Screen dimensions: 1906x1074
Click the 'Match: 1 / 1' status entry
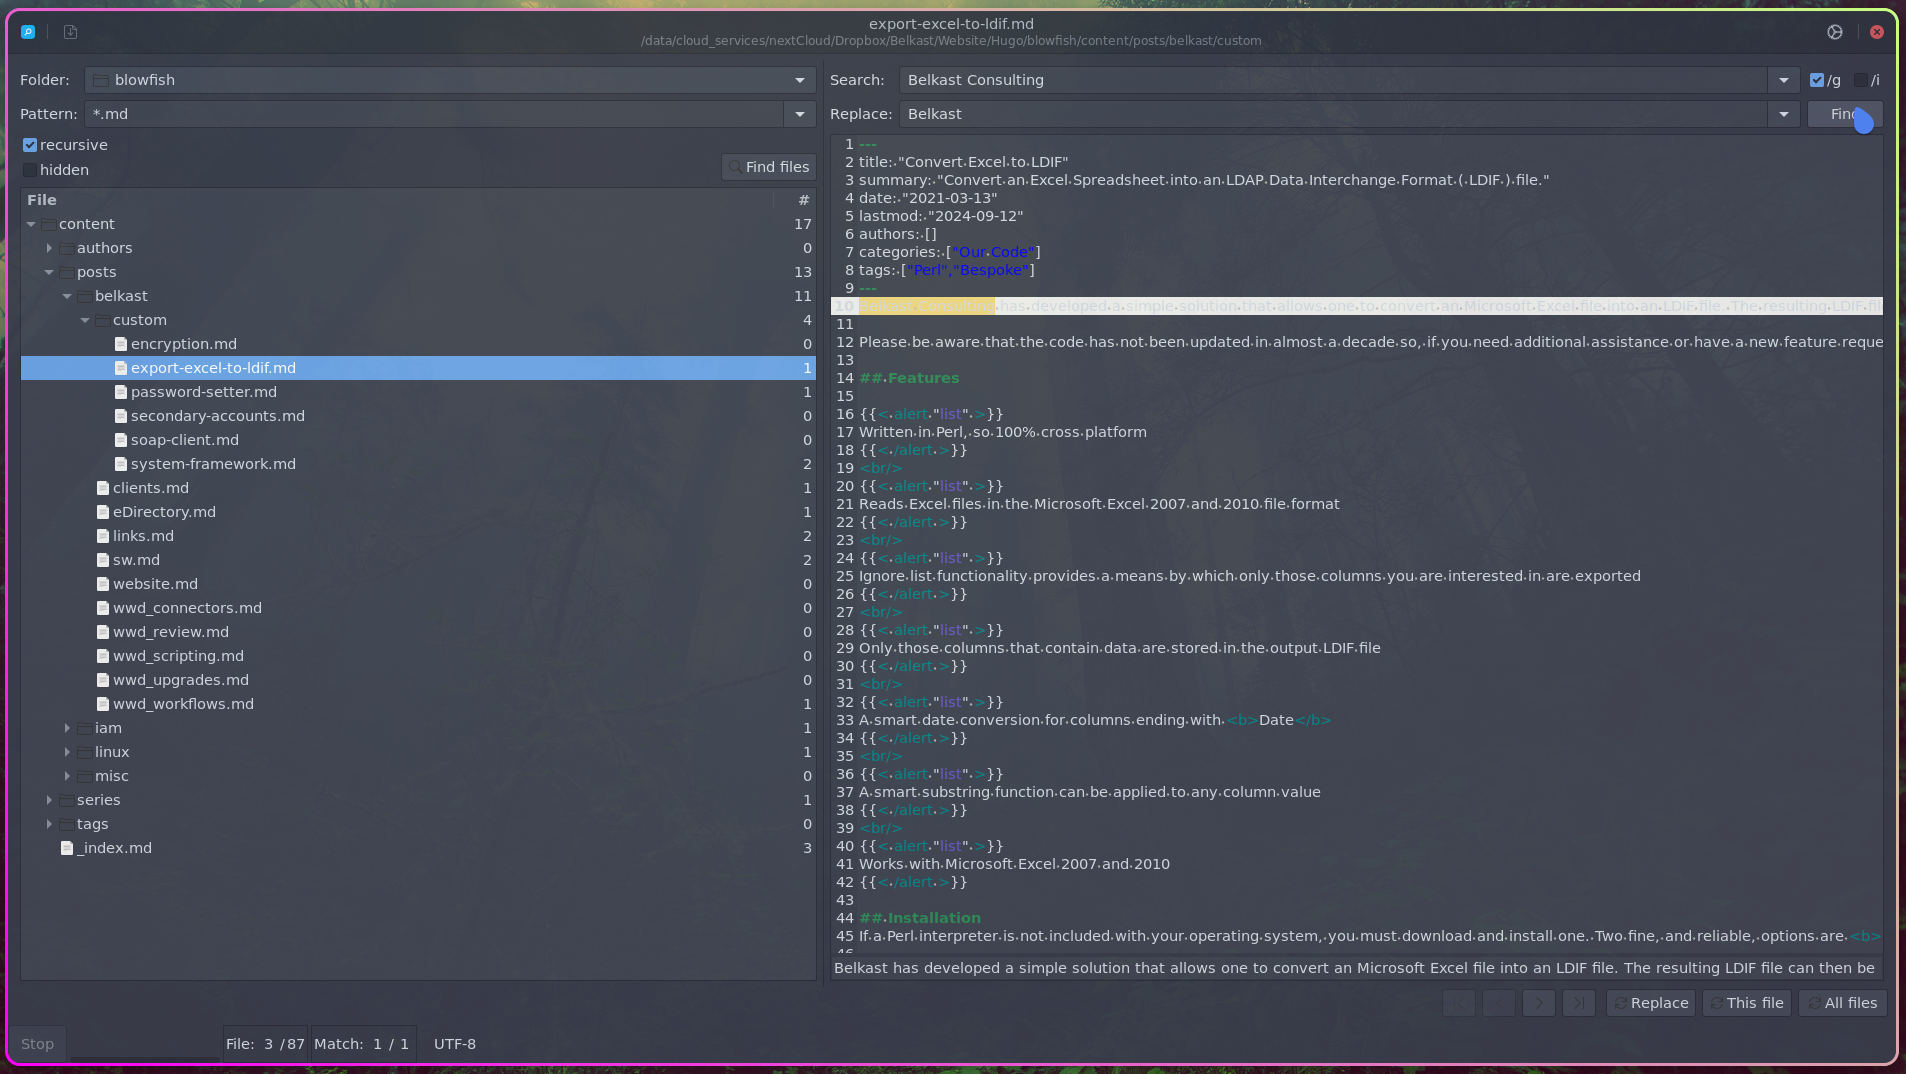pos(362,1044)
